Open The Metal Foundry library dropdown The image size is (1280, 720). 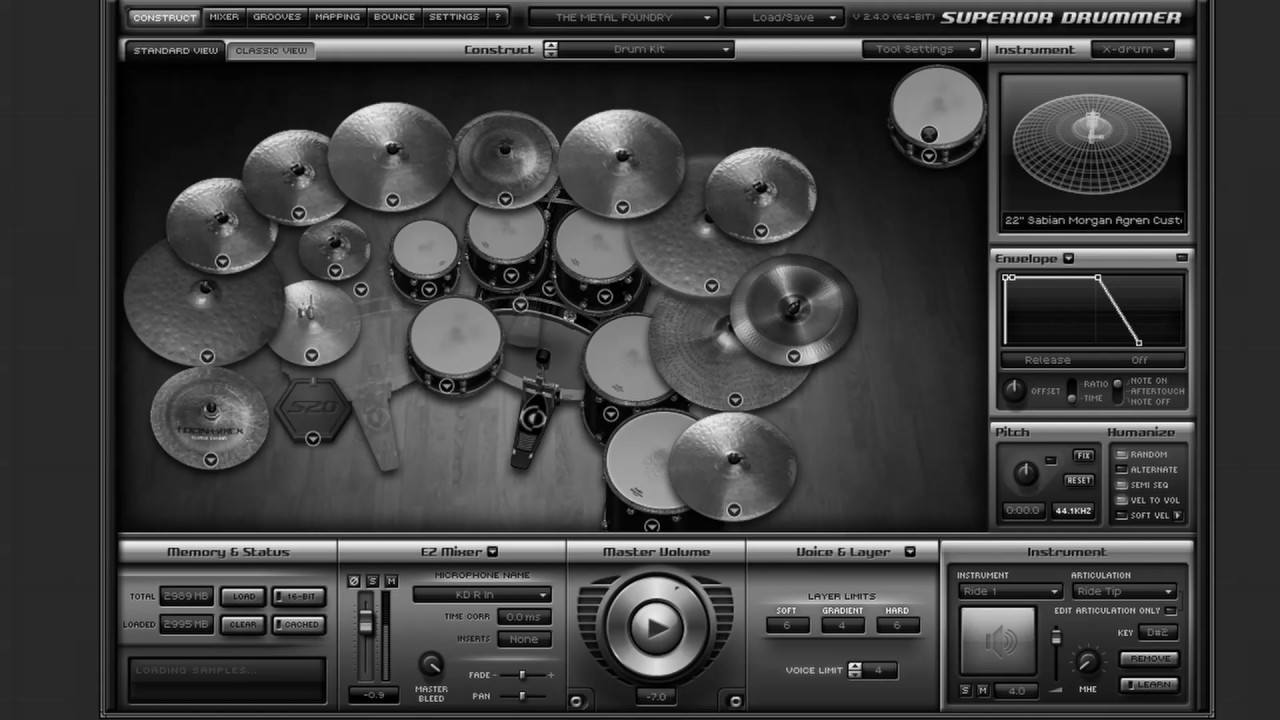(x=623, y=17)
